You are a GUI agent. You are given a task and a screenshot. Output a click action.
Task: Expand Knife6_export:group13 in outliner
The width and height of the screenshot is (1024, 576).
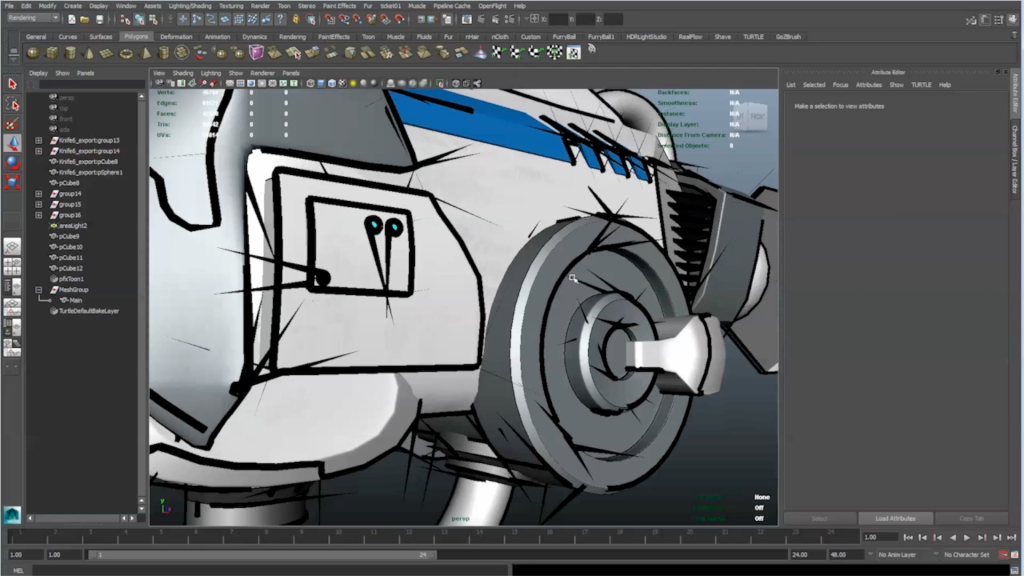point(39,140)
